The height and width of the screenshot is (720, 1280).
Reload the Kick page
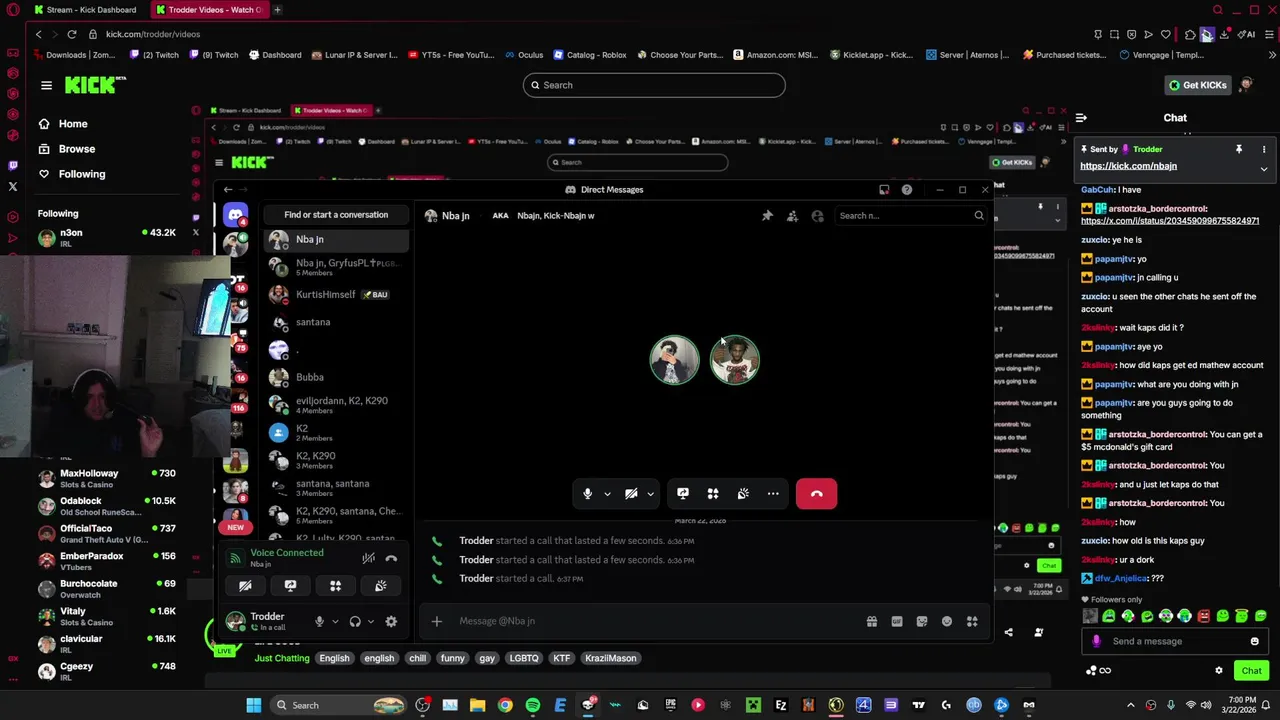pos(72,34)
